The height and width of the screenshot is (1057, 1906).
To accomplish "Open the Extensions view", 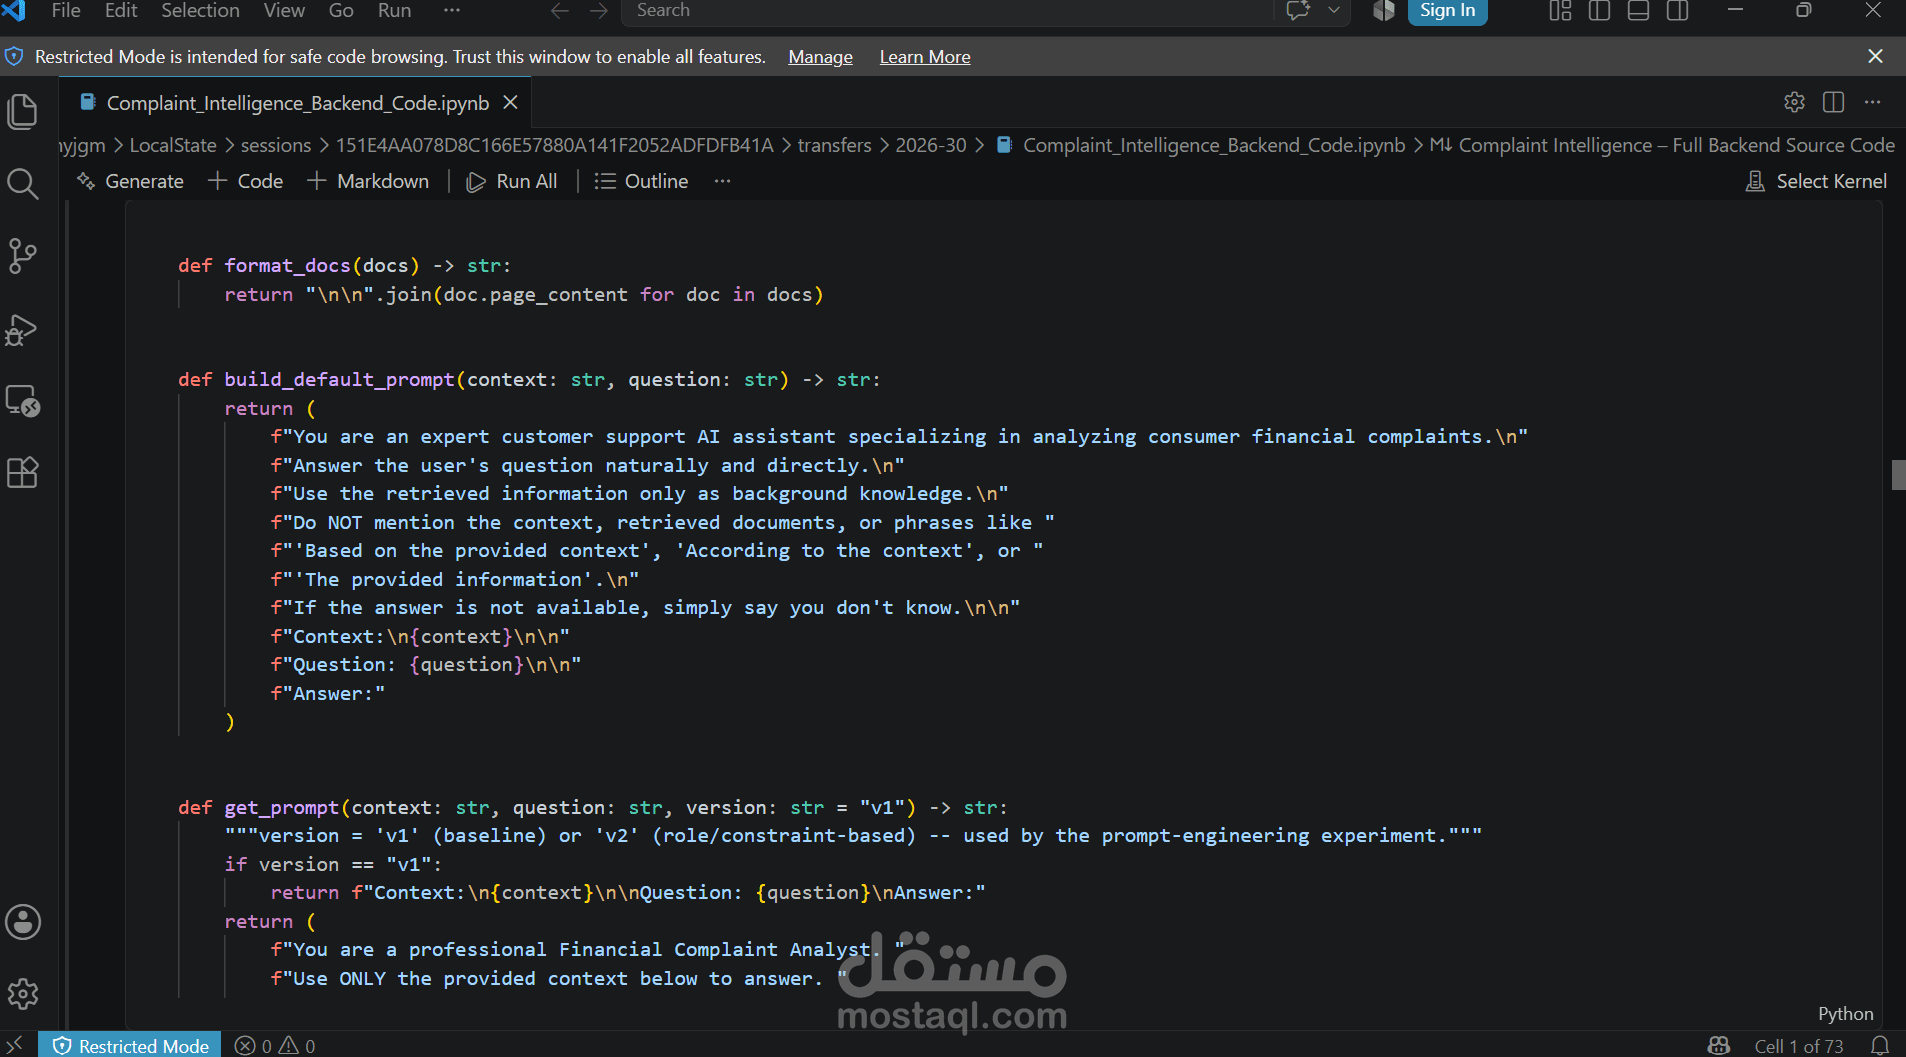I will click(22, 472).
